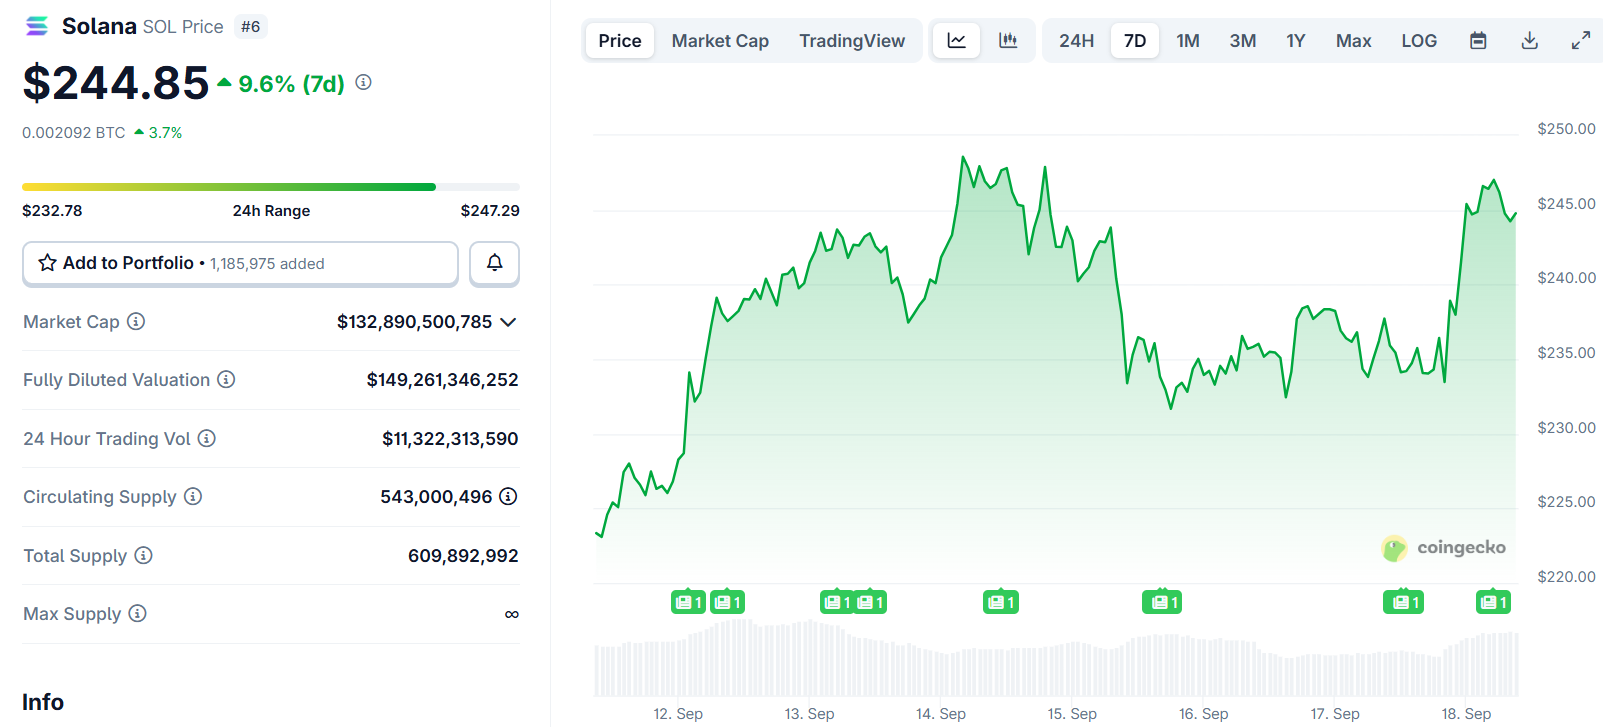This screenshot has width=1603, height=727.
Task: Set chart range to 3M
Action: click(1243, 41)
